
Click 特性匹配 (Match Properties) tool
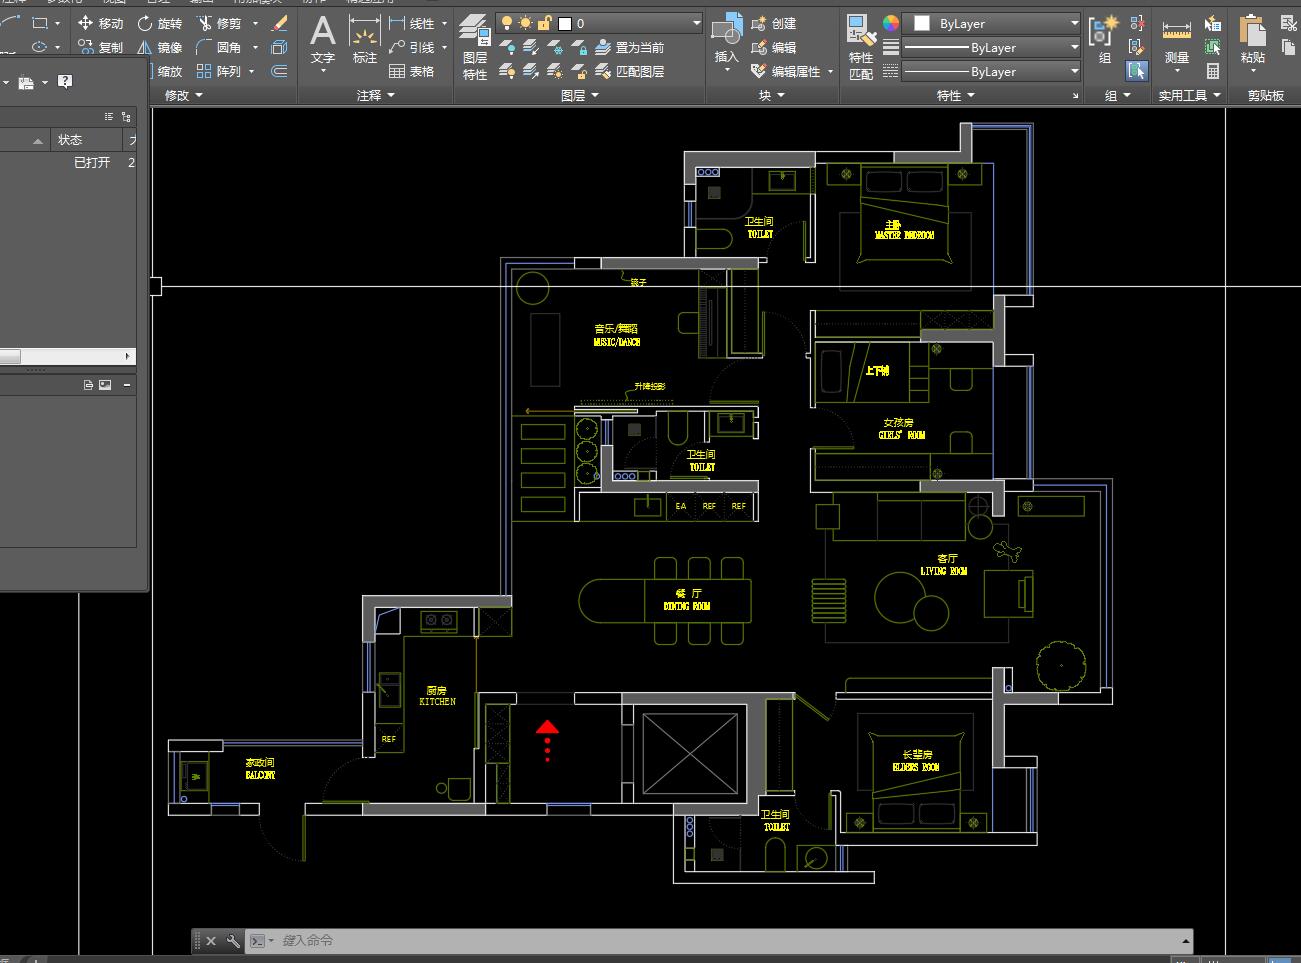(x=860, y=48)
